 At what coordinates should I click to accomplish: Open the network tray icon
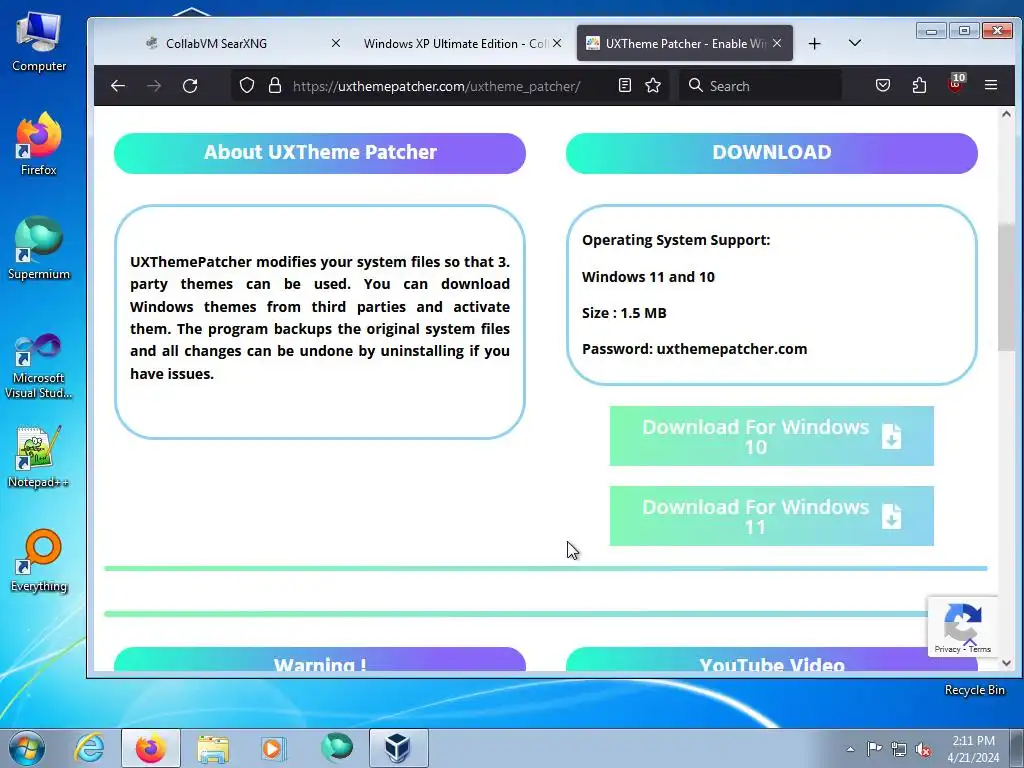click(899, 749)
